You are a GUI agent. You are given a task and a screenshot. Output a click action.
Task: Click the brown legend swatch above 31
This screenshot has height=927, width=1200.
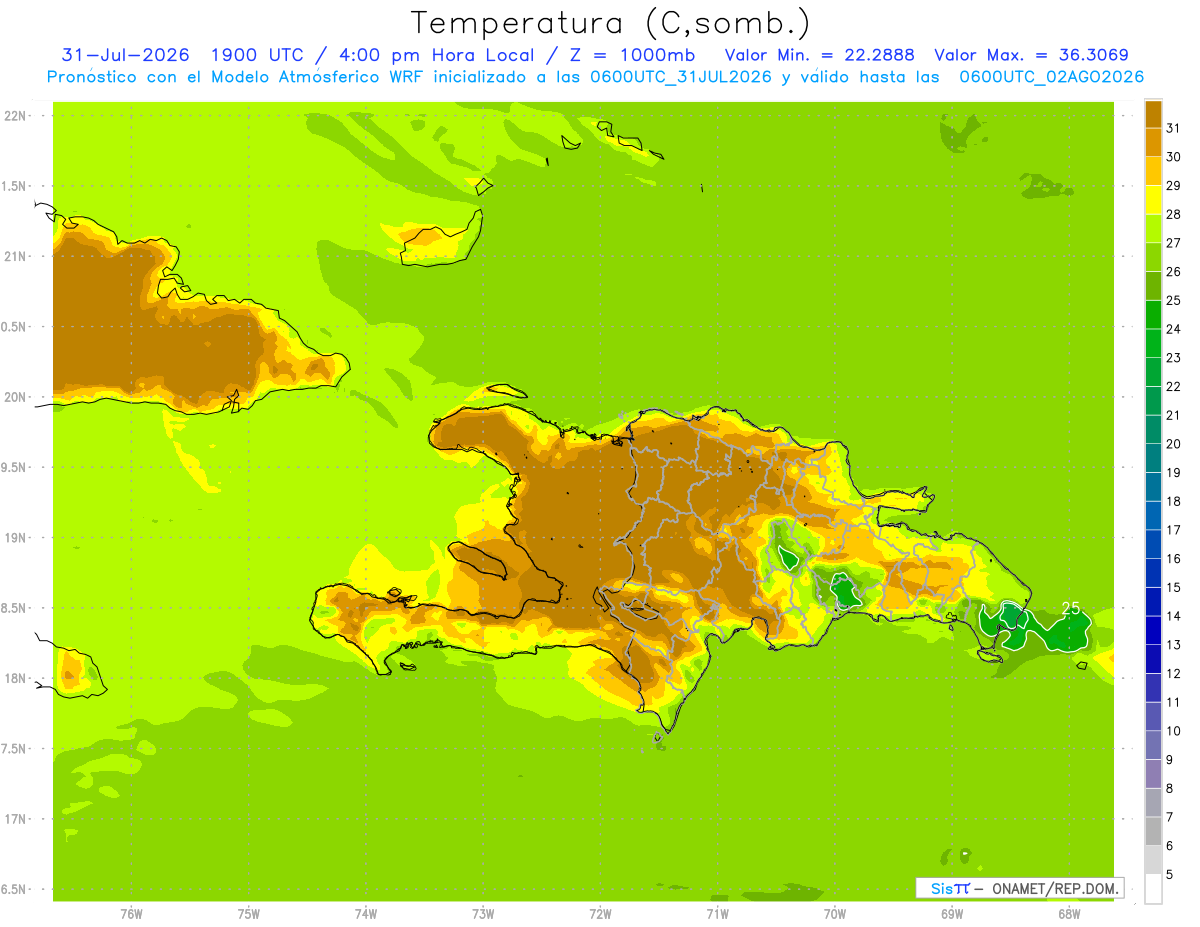1153,114
